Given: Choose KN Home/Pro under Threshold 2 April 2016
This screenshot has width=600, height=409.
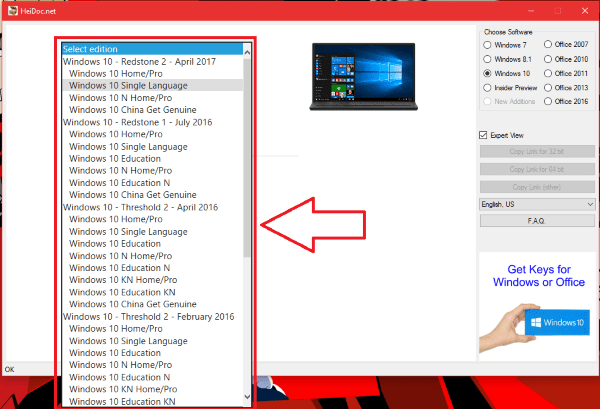Looking at the screenshot, I should [152, 280].
